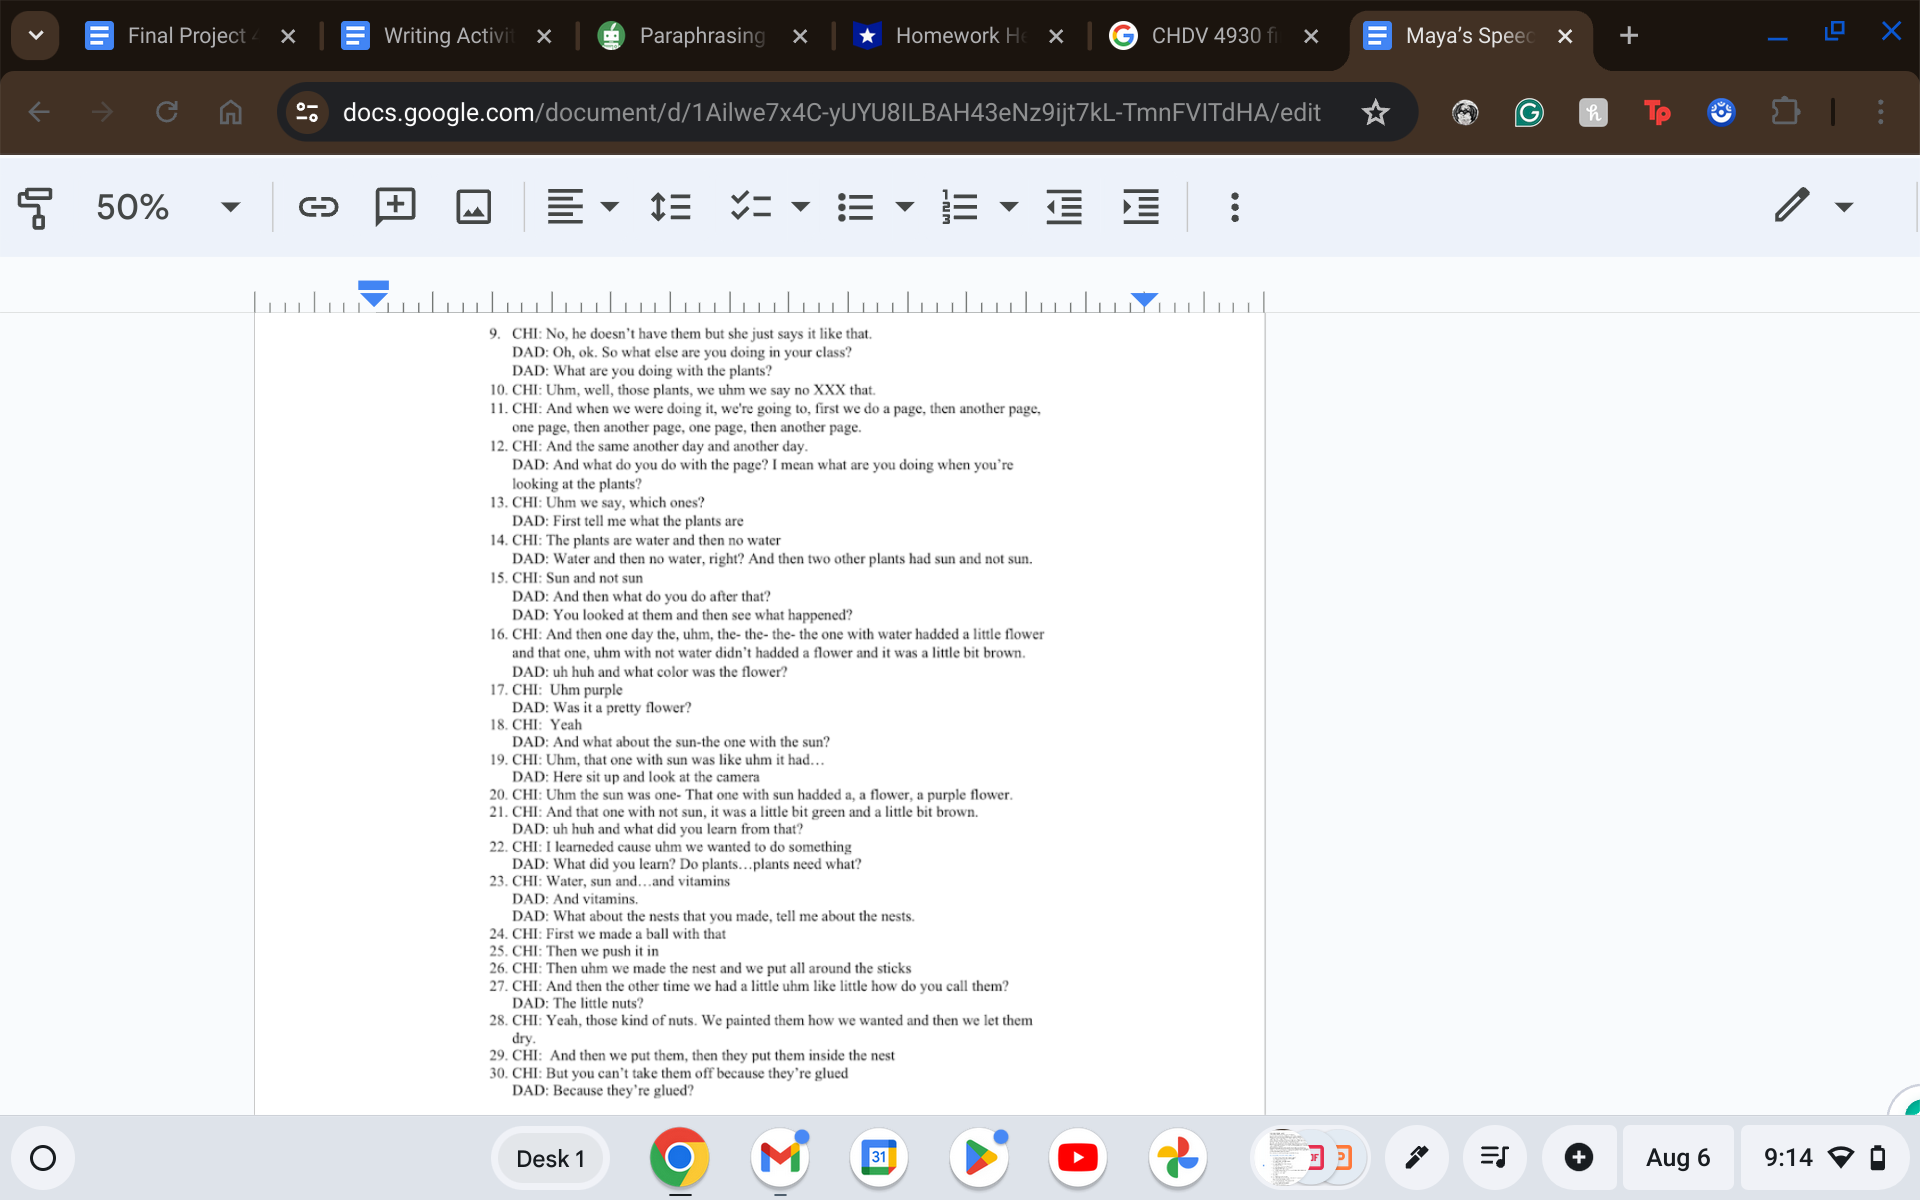Viewport: 1920px width, 1200px height.
Task: Click the address bar URL field
Action: click(x=830, y=112)
